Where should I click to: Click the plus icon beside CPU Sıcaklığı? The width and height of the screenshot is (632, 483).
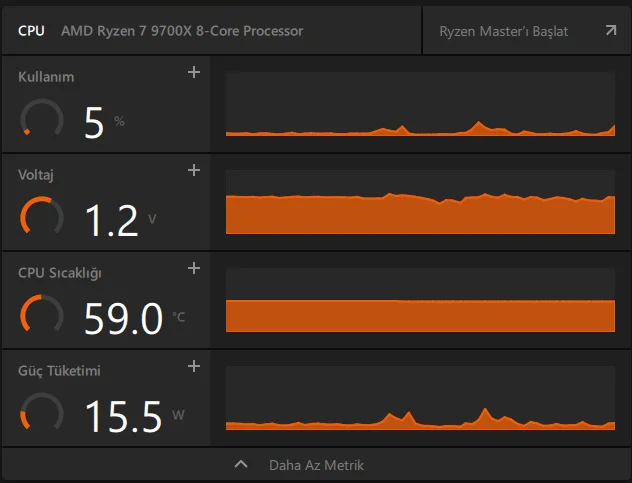coord(194,268)
